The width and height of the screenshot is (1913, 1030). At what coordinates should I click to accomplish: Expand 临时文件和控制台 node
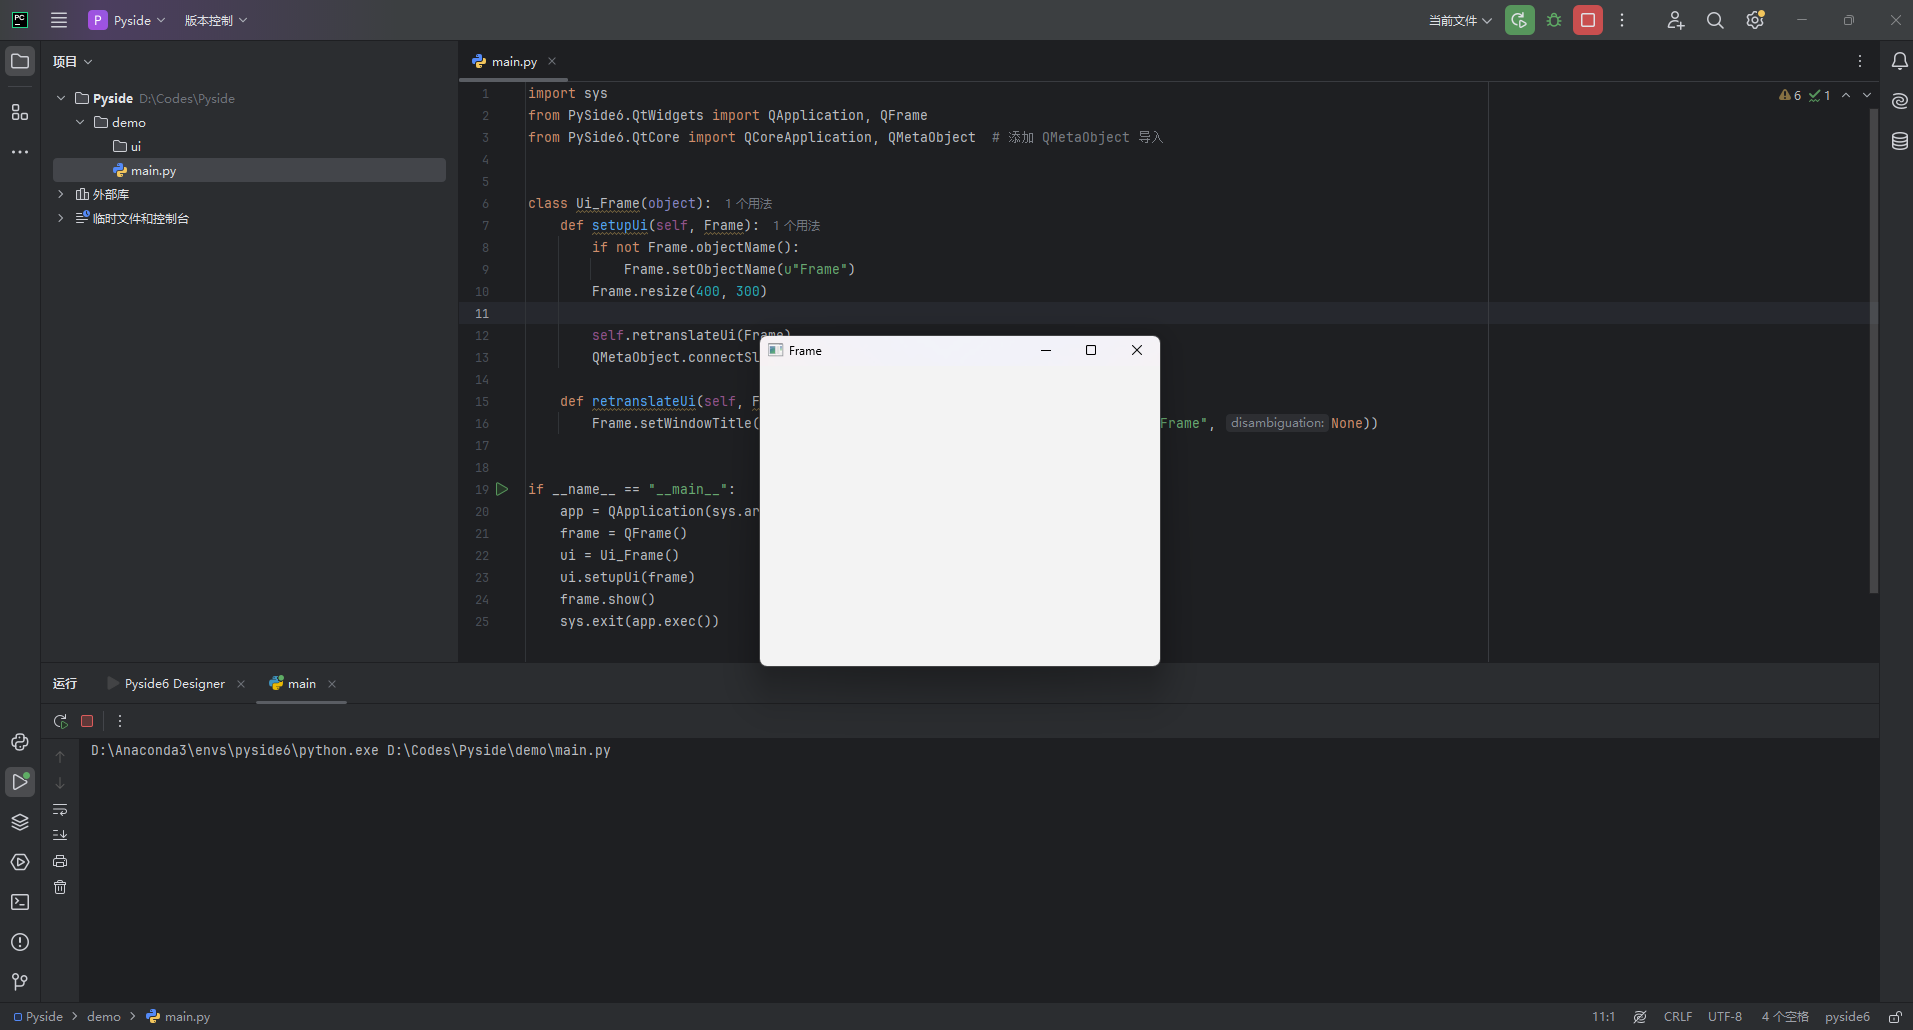[x=61, y=218]
